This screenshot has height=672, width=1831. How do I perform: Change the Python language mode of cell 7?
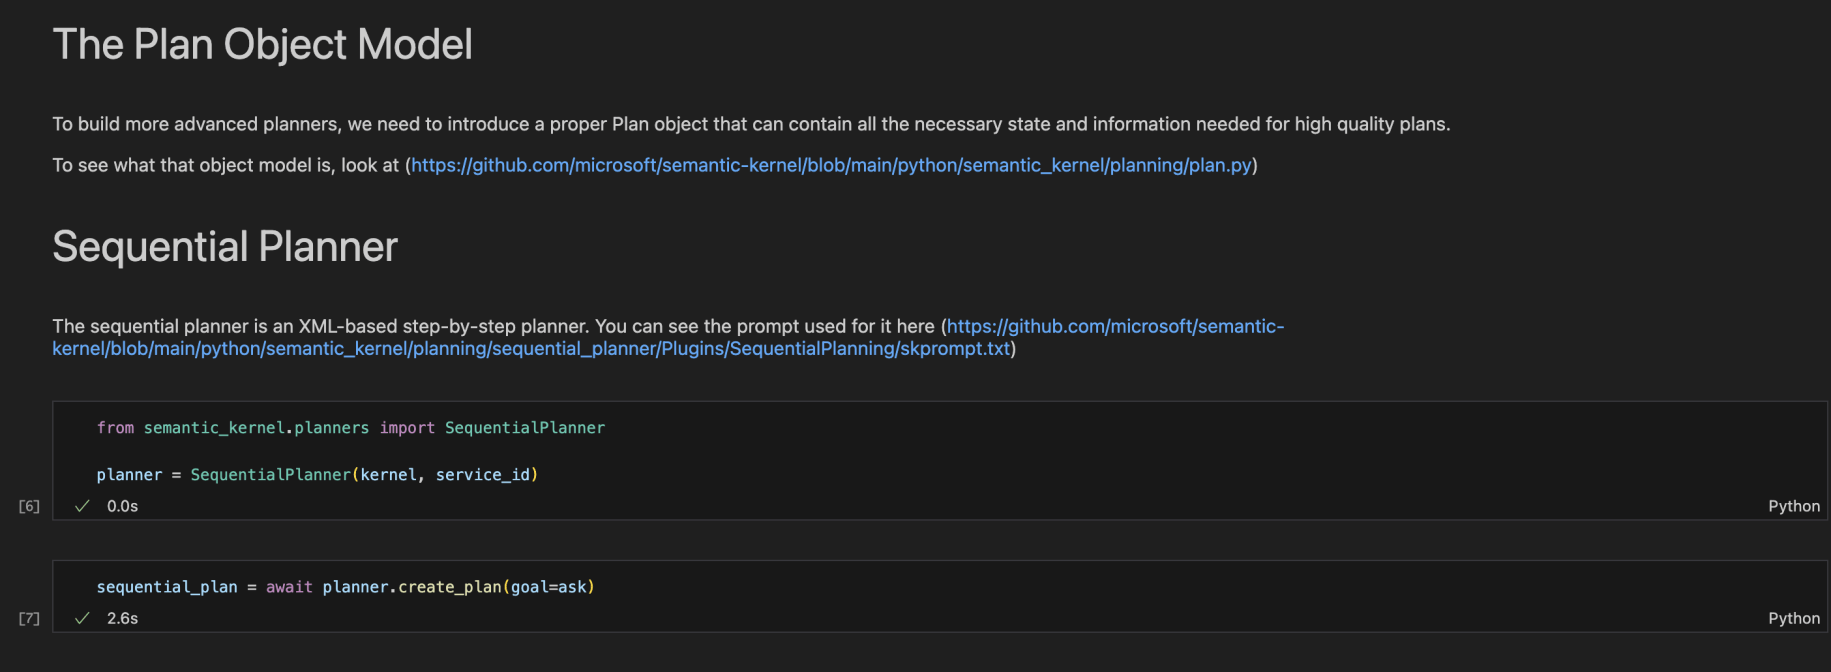pyautogui.click(x=1793, y=618)
